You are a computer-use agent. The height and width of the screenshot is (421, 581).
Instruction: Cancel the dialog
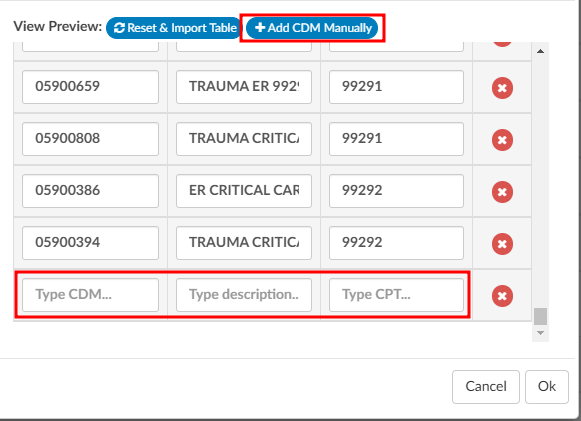486,387
